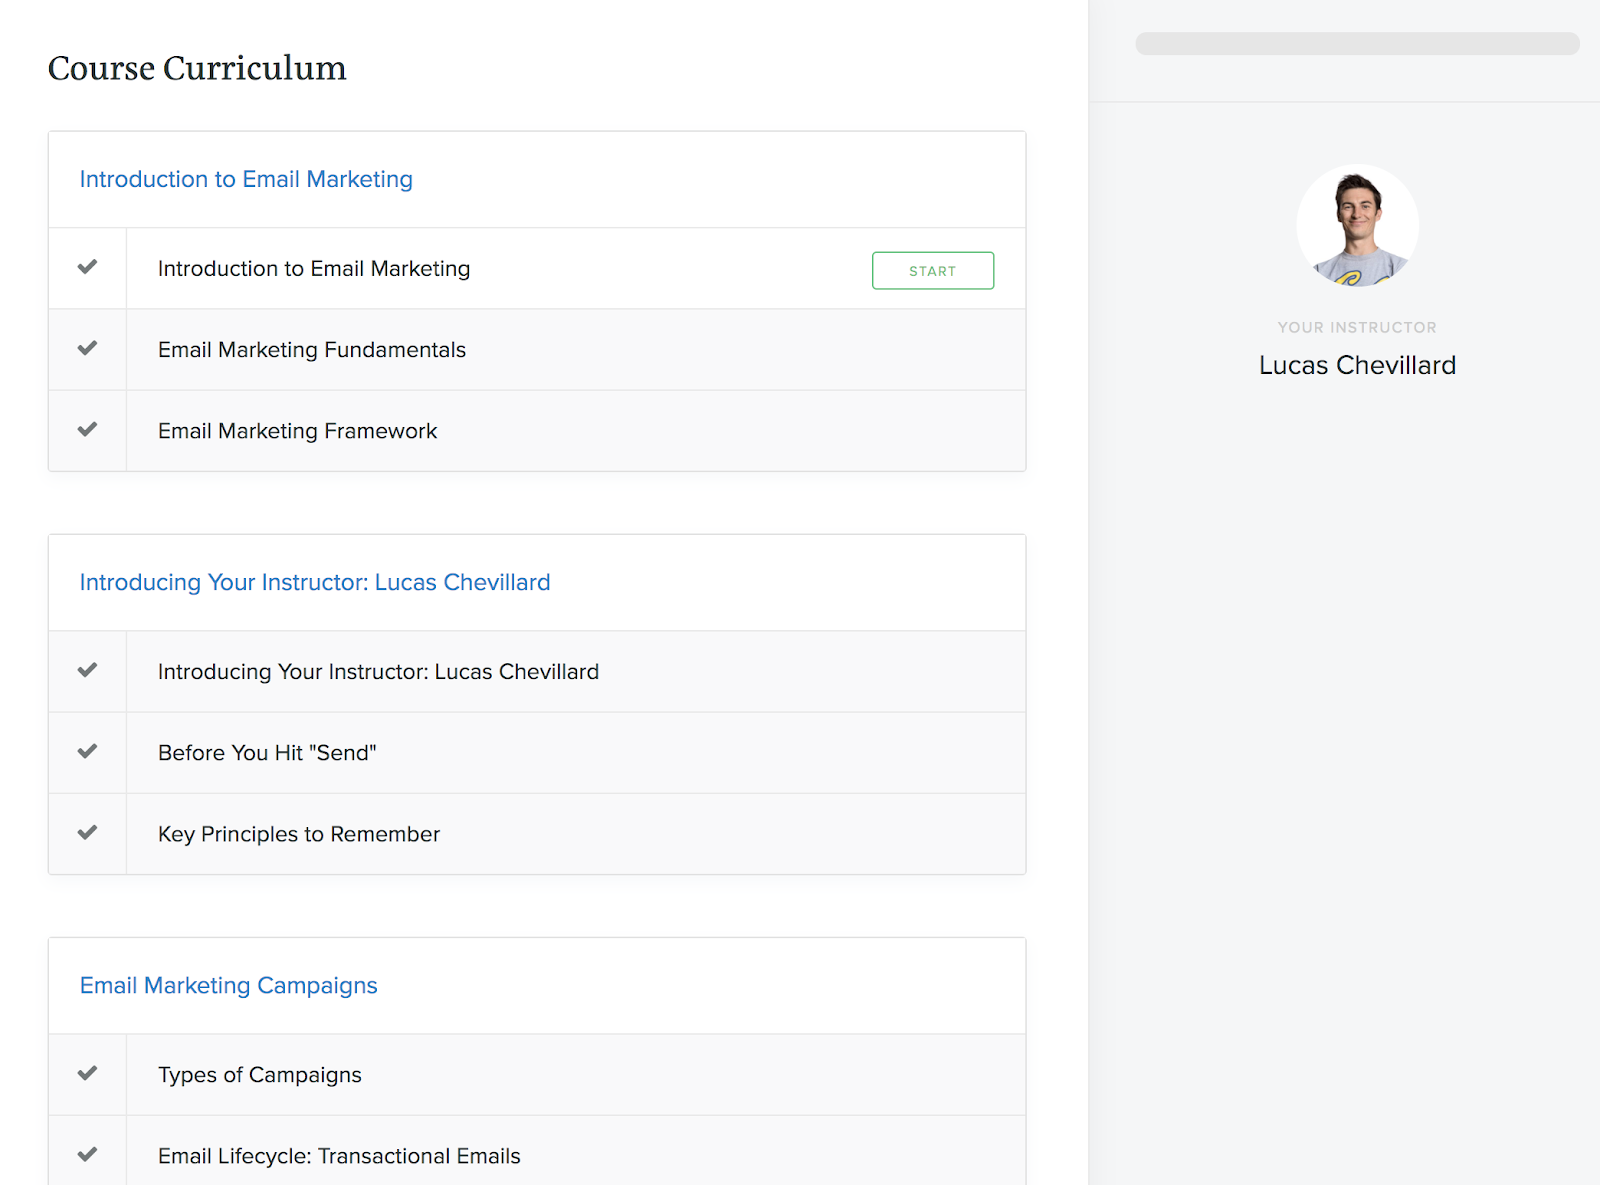The width and height of the screenshot is (1600, 1185).
Task: Open the Email Marketing Campaigns section heading
Action: 229,985
